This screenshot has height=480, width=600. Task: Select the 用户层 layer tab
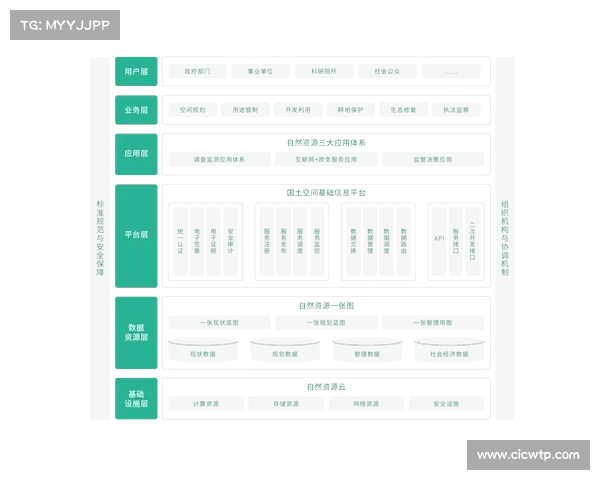point(135,72)
